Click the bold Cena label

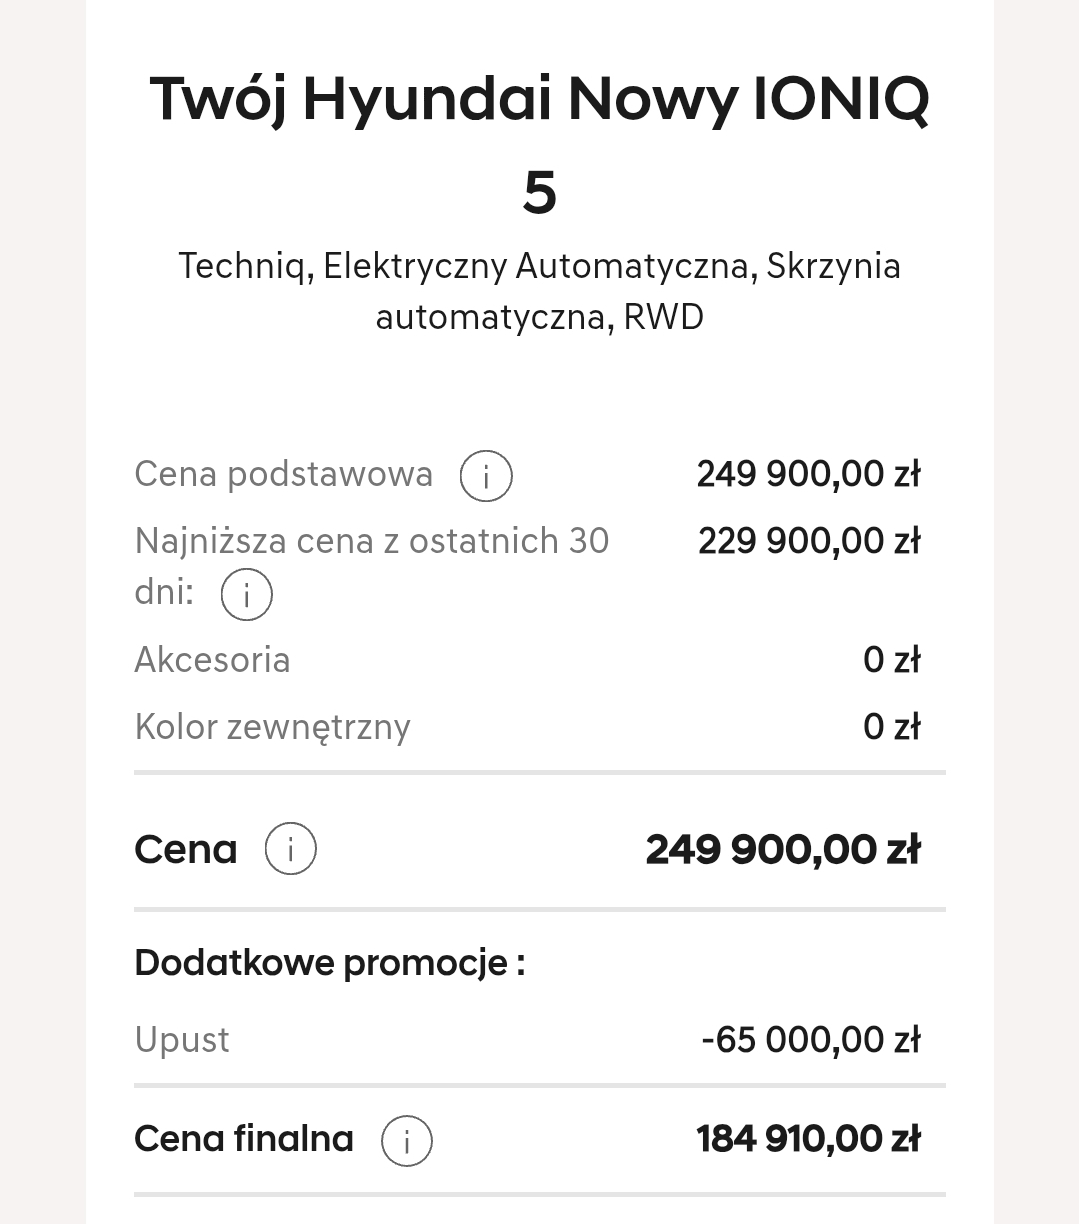pyautogui.click(x=186, y=850)
